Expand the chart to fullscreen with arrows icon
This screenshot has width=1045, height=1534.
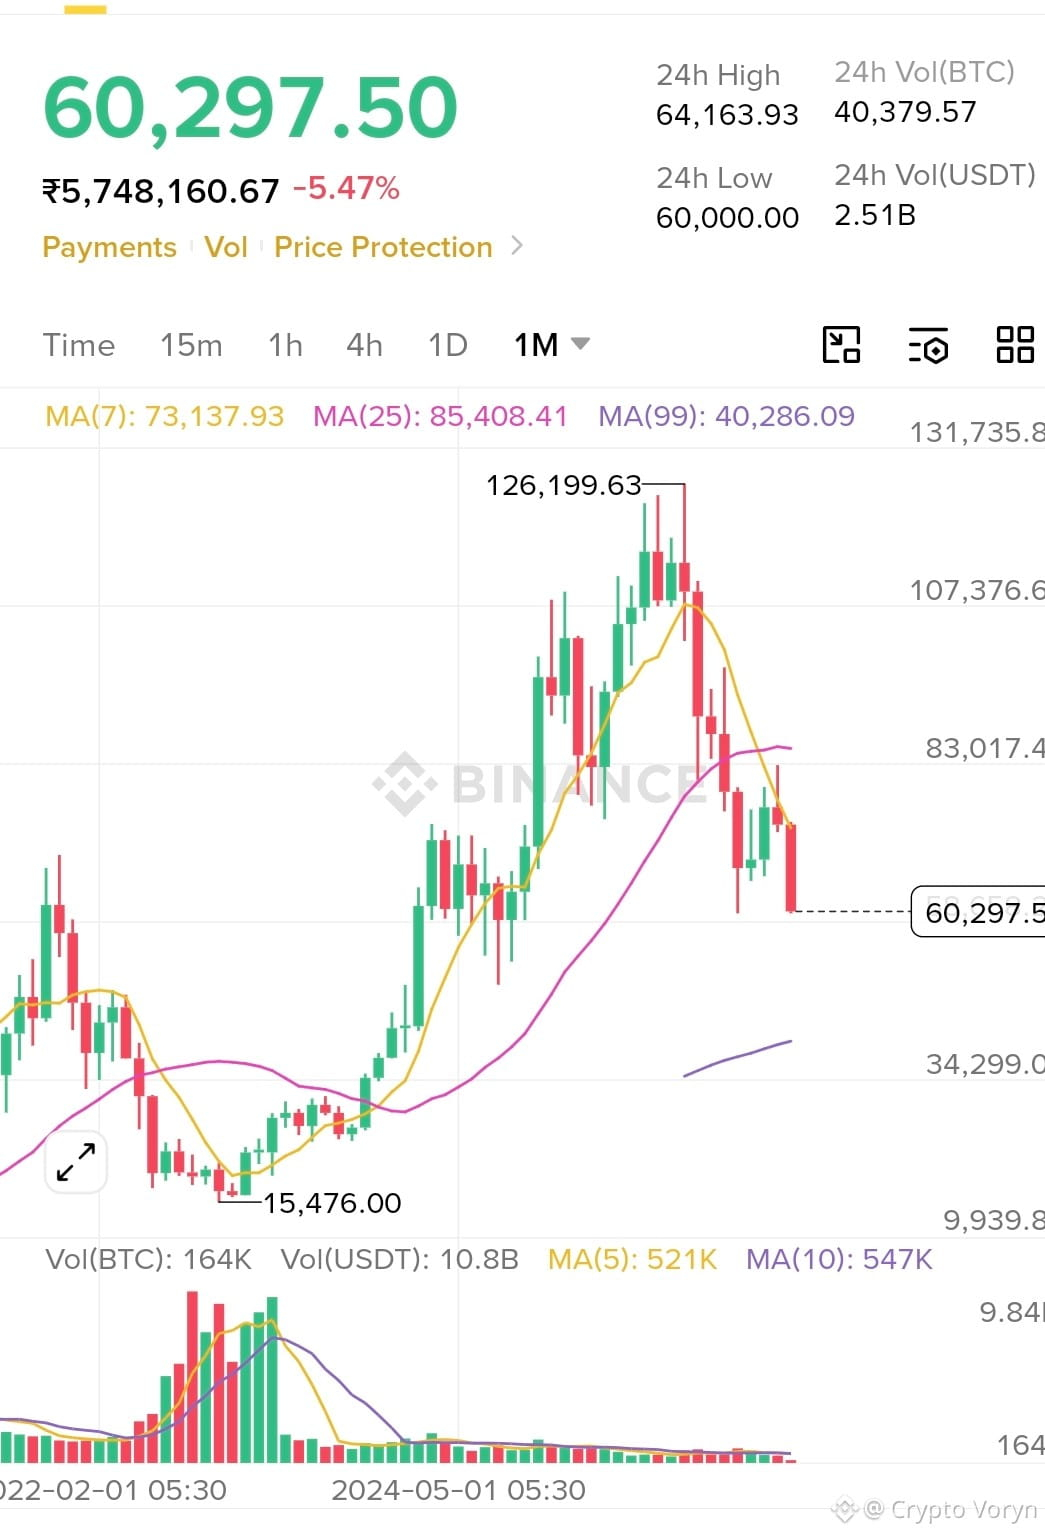tap(76, 1162)
